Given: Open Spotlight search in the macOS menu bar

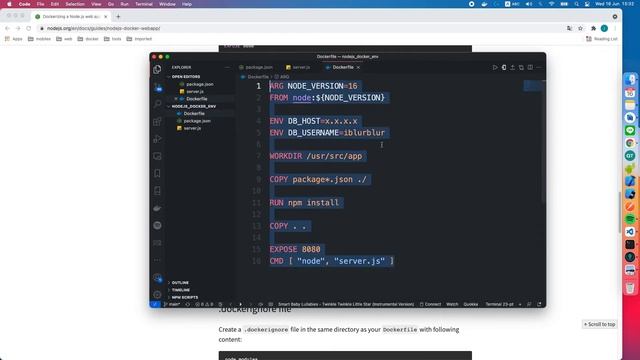Looking at the screenshot, I should tap(576, 4).
